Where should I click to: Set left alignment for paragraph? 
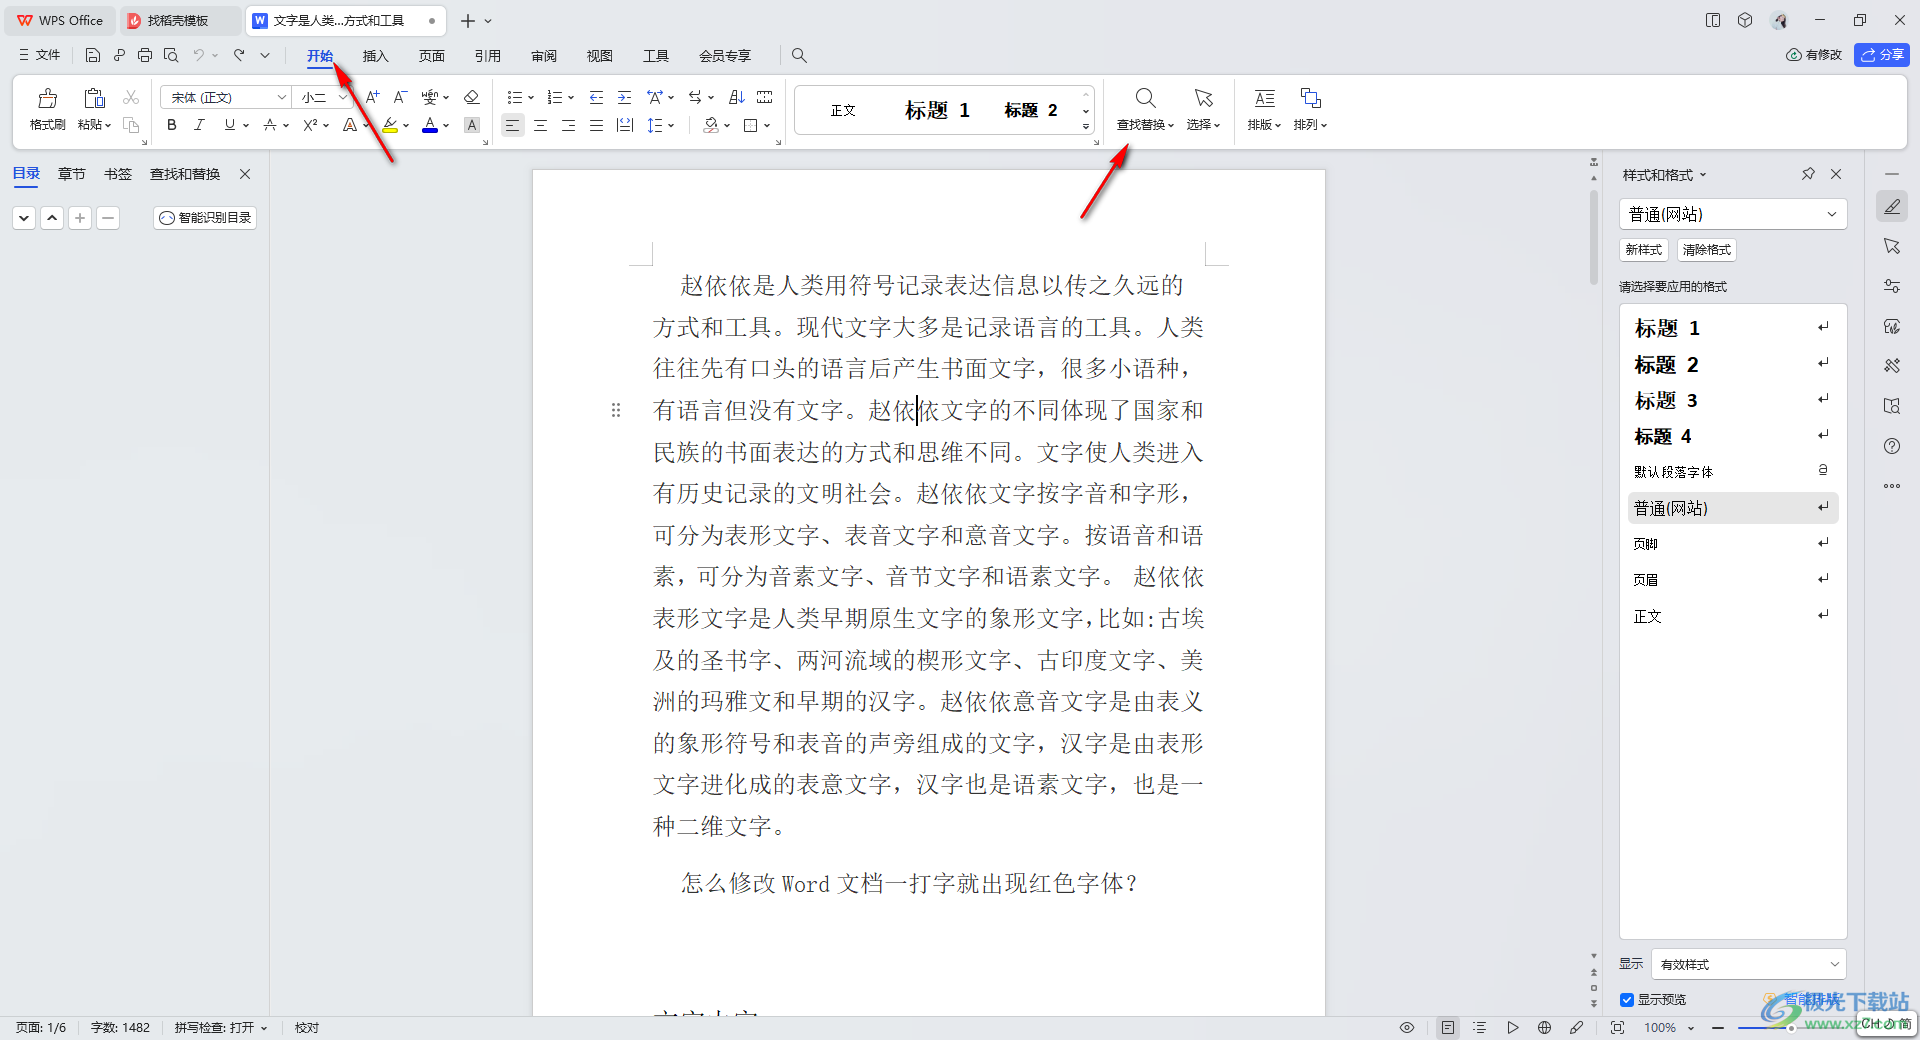tap(512, 125)
